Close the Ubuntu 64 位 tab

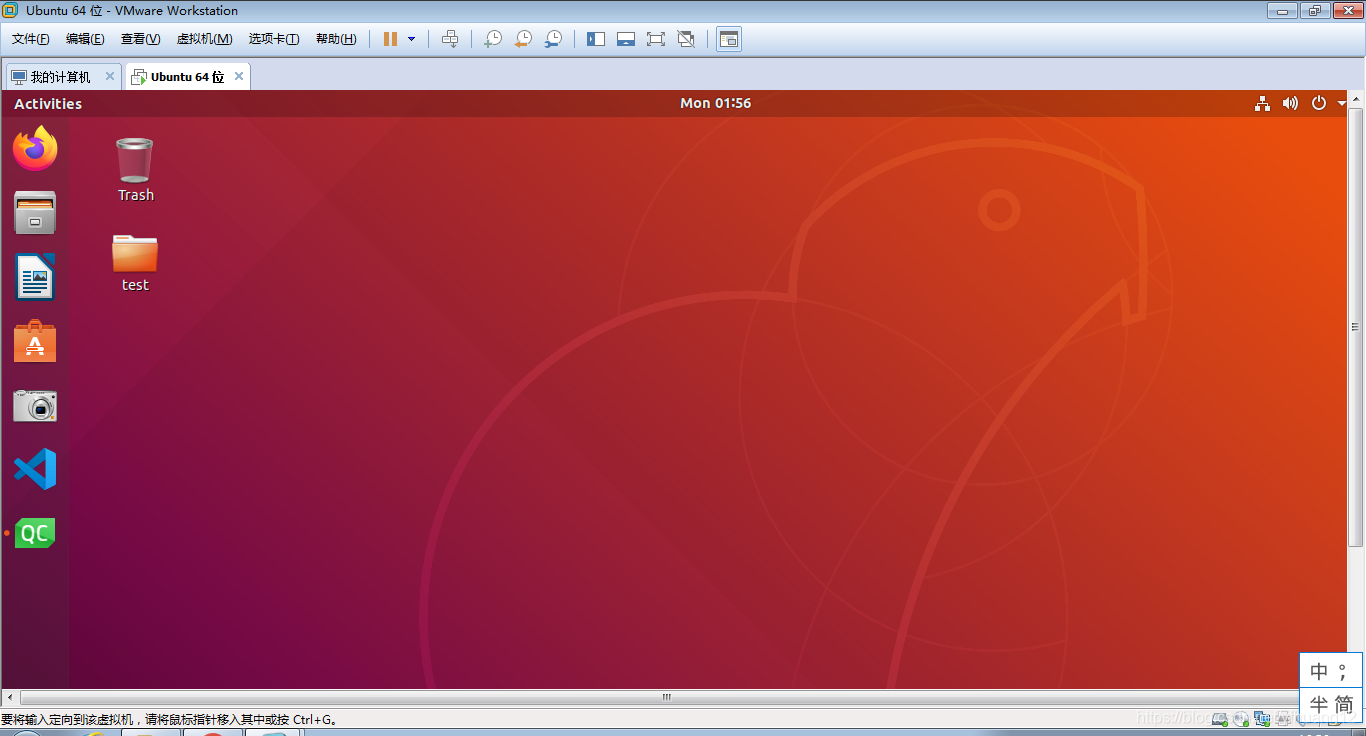238,76
